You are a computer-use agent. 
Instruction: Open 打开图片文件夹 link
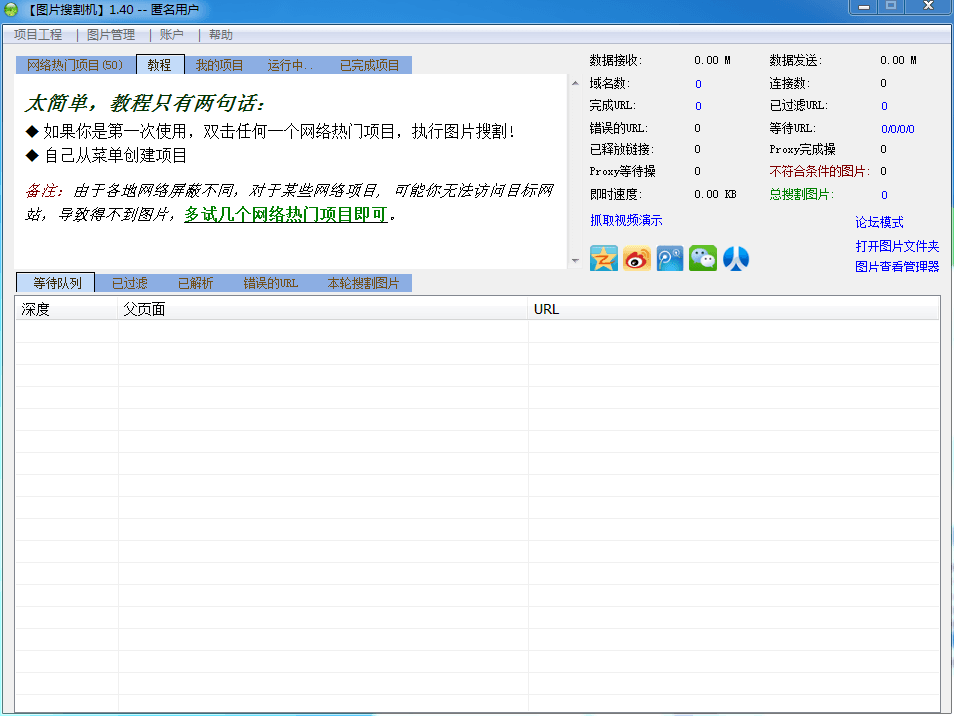pos(897,246)
